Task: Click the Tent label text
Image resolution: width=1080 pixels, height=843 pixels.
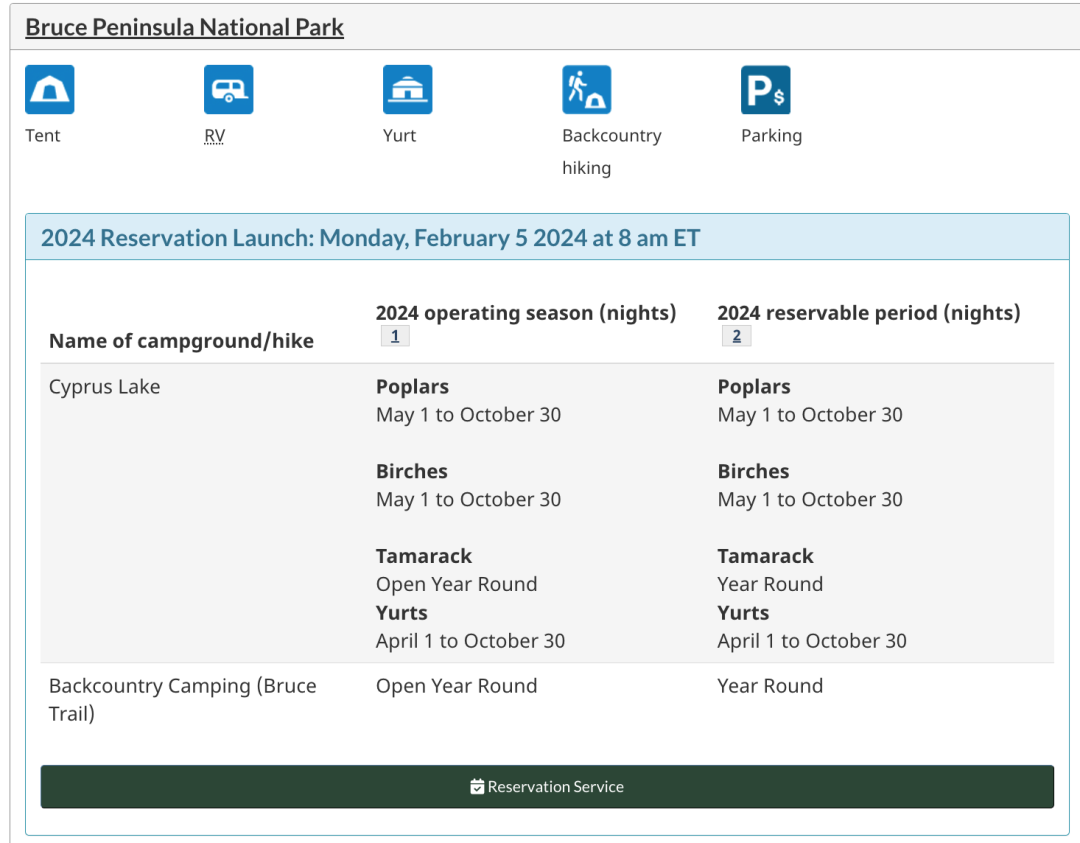Action: tap(43, 136)
